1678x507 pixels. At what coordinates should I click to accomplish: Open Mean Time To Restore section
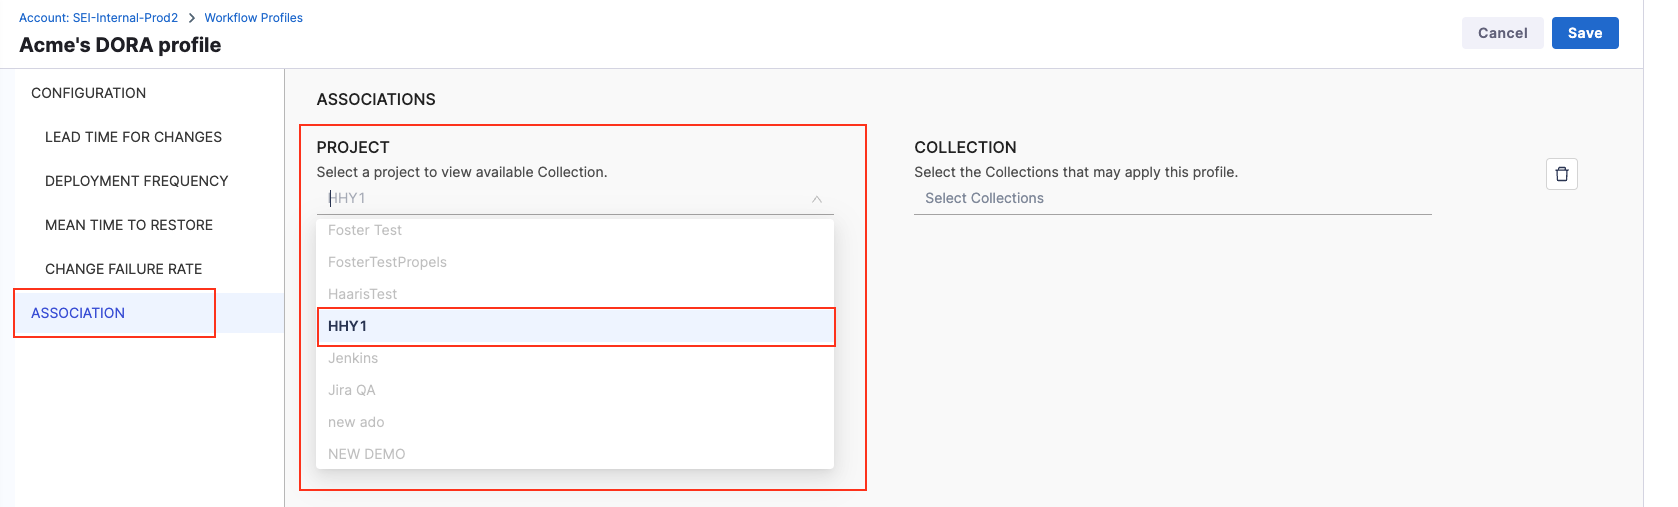129,225
